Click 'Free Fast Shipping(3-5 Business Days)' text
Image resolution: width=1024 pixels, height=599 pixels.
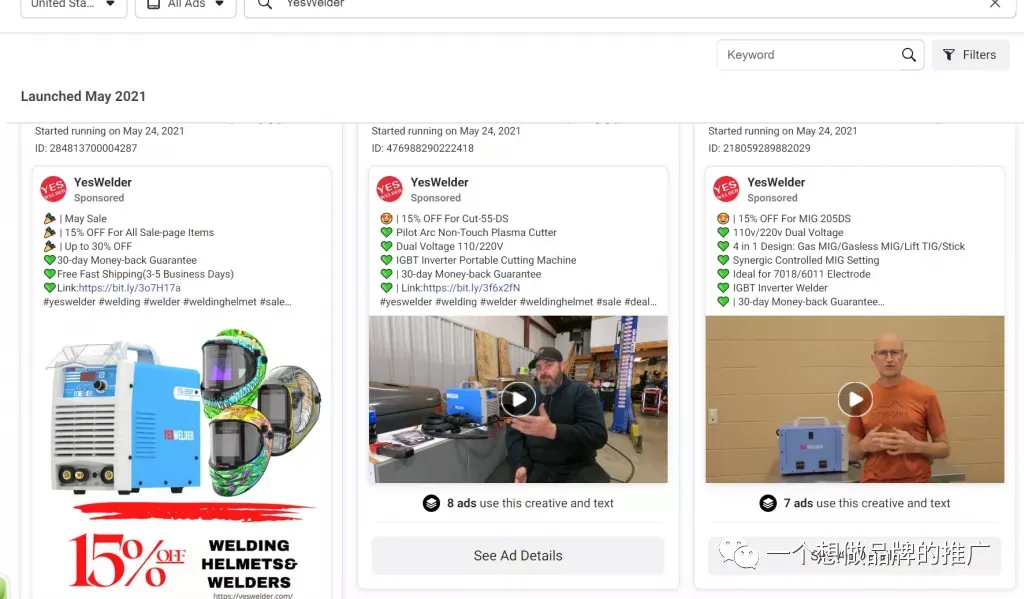click(145, 274)
